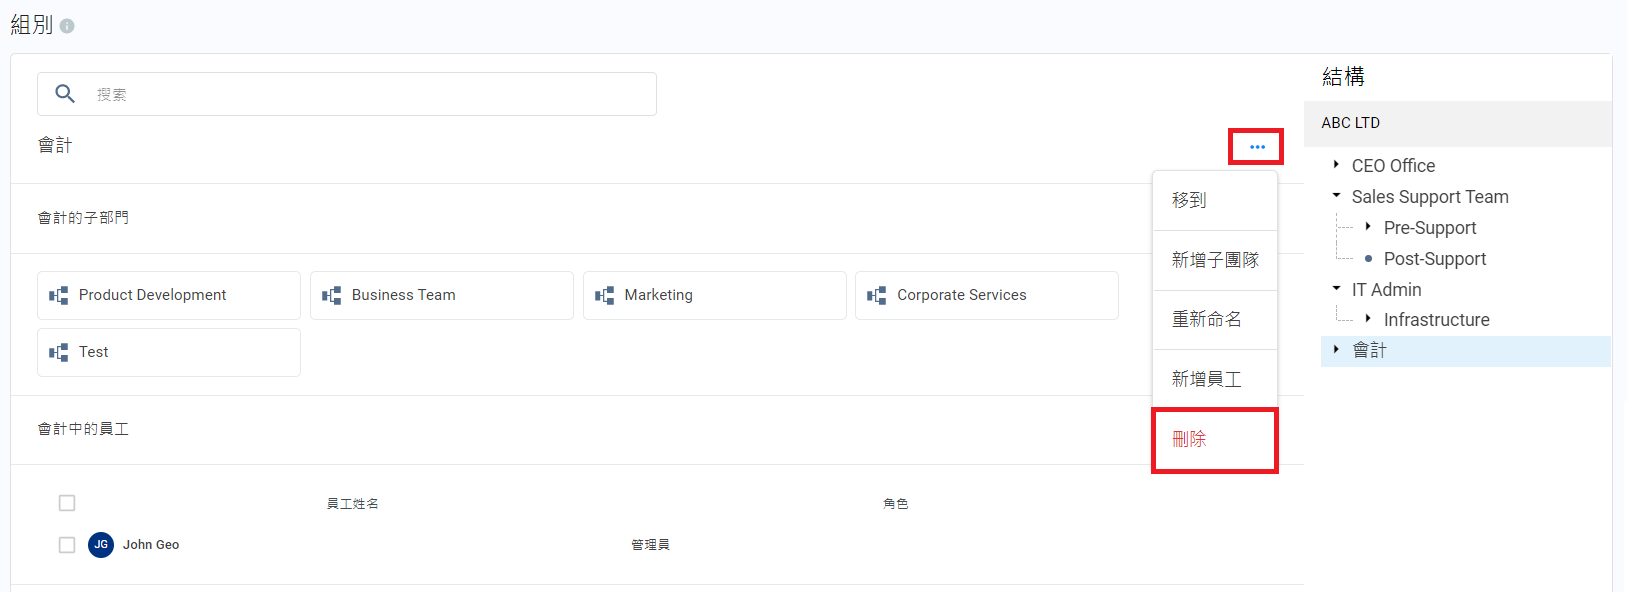The height and width of the screenshot is (592, 1627).
Task: Click the Corporate Services org-chart icon
Action: [877, 296]
